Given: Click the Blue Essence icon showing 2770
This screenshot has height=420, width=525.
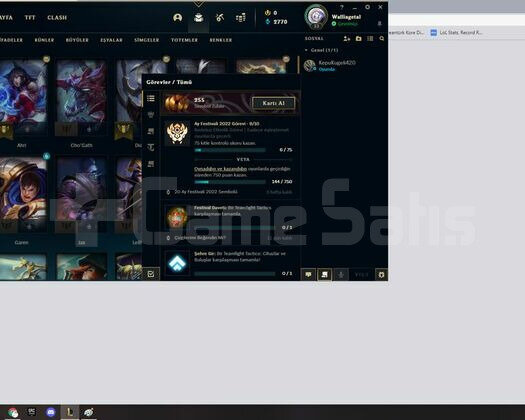Looking at the screenshot, I should coord(268,22).
